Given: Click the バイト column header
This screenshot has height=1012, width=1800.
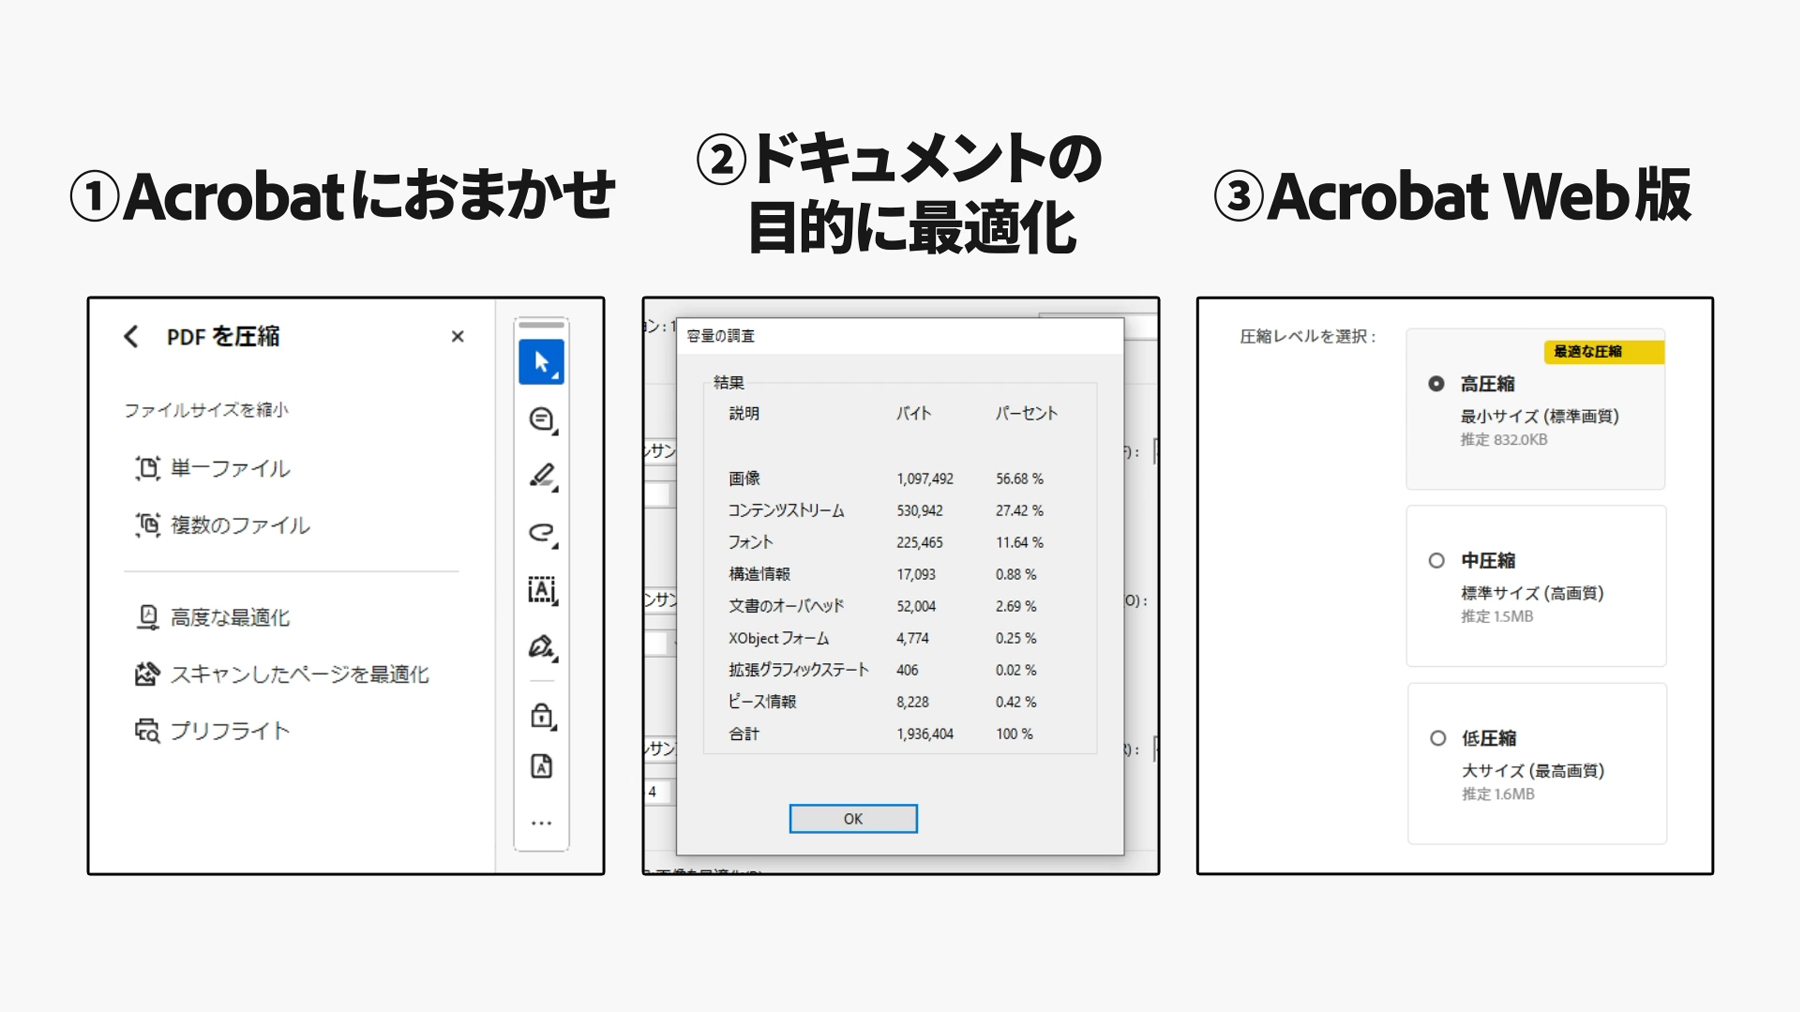Looking at the screenshot, I should tap(914, 413).
